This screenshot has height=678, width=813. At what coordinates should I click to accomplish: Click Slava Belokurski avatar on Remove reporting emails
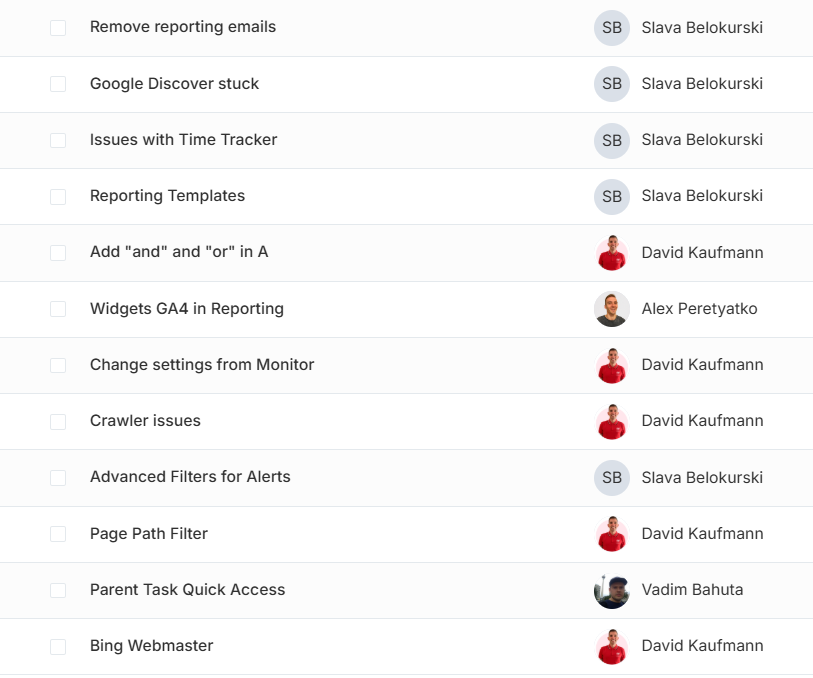[611, 28]
